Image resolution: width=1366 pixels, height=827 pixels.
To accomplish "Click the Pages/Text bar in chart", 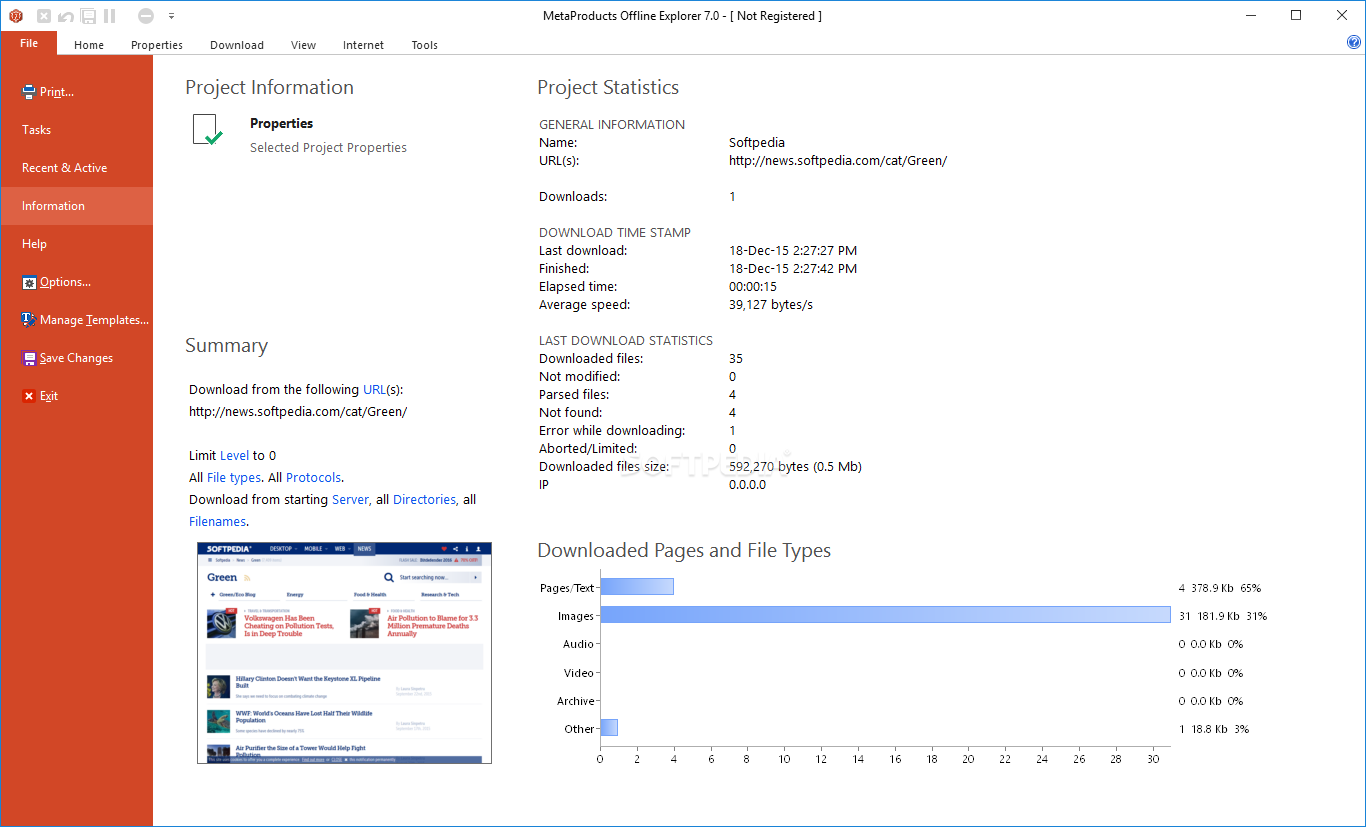I will pyautogui.click(x=637, y=587).
